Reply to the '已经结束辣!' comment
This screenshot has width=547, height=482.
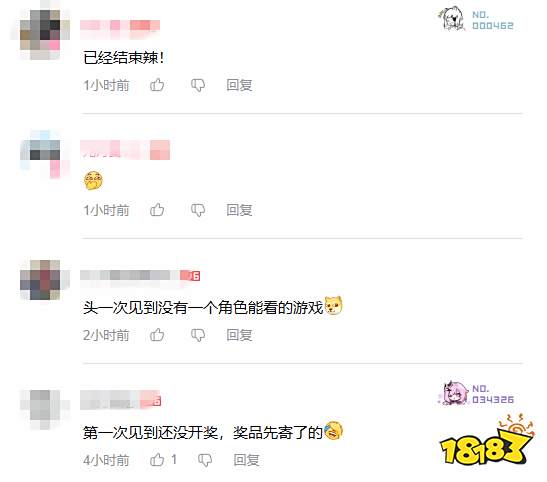pyautogui.click(x=239, y=85)
